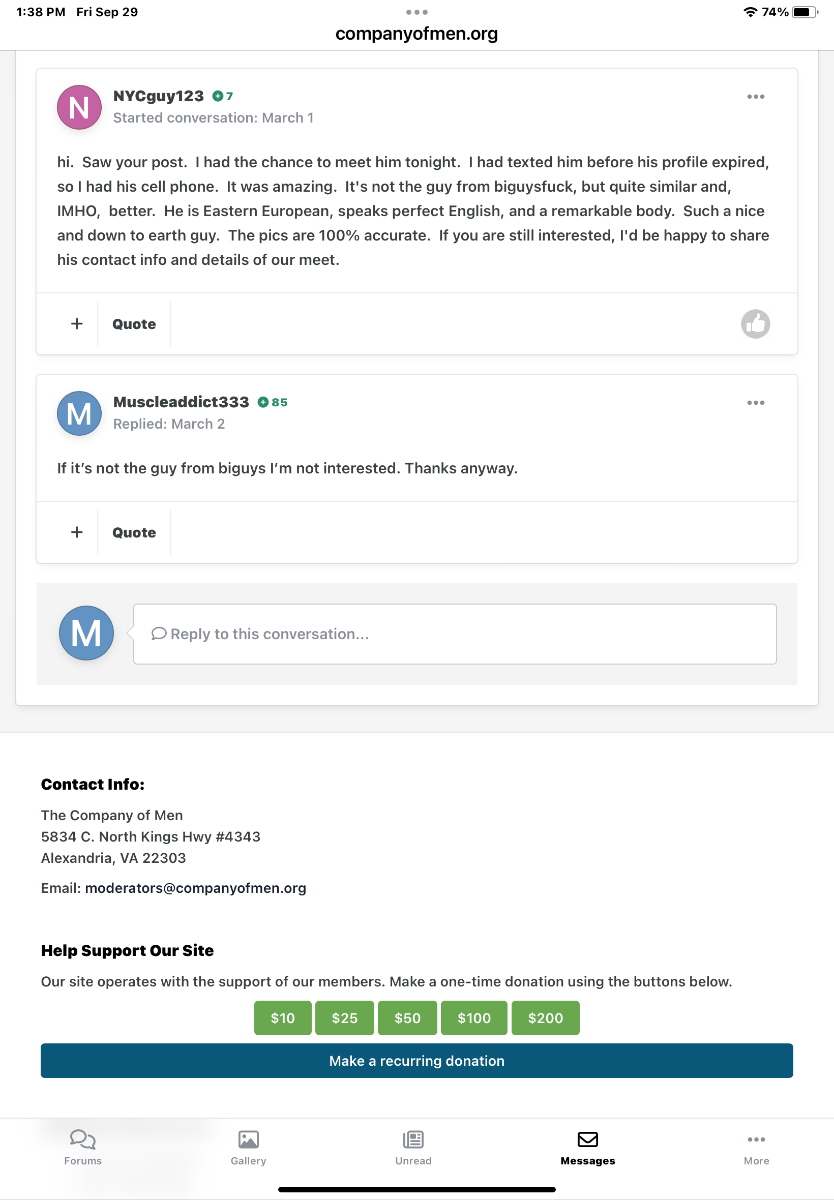Click the Reply to this conversation field
834x1200 pixels.
(455, 634)
